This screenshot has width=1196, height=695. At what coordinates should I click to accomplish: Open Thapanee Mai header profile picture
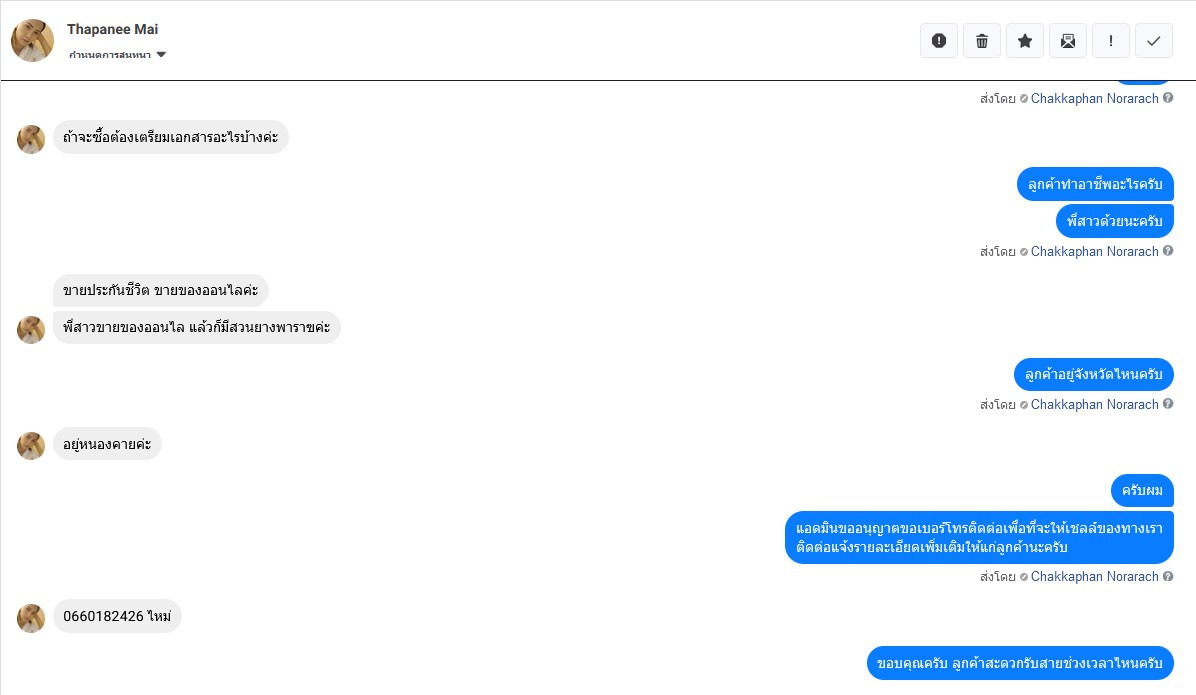click(x=32, y=40)
